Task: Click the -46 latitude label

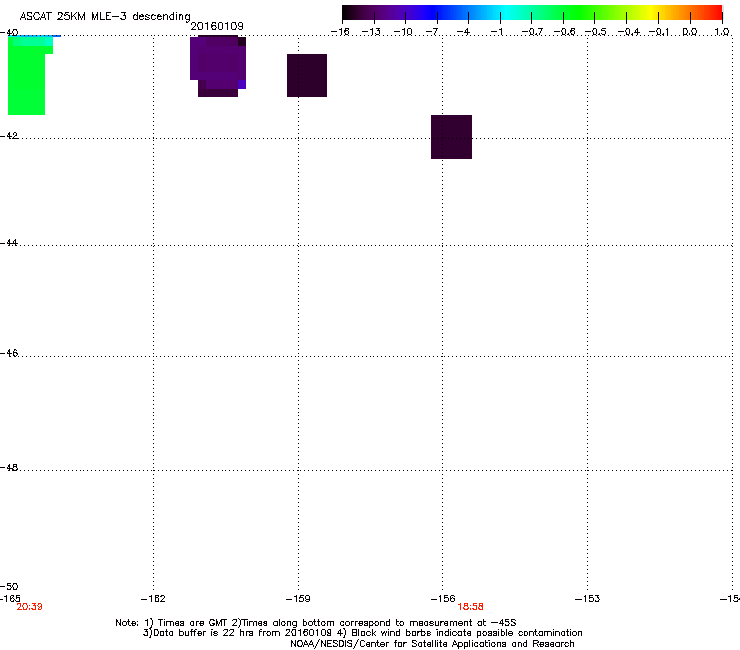Action: (x=9, y=354)
